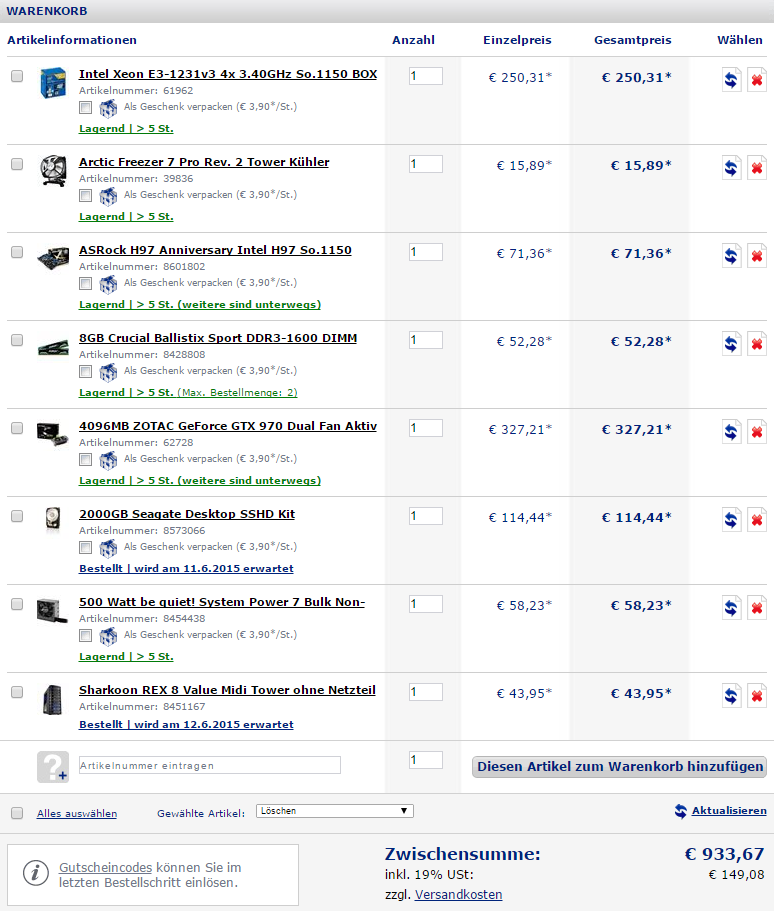Remove Sharkoon REX 8 tower from the cart
The height and width of the screenshot is (911, 774).
click(757, 697)
